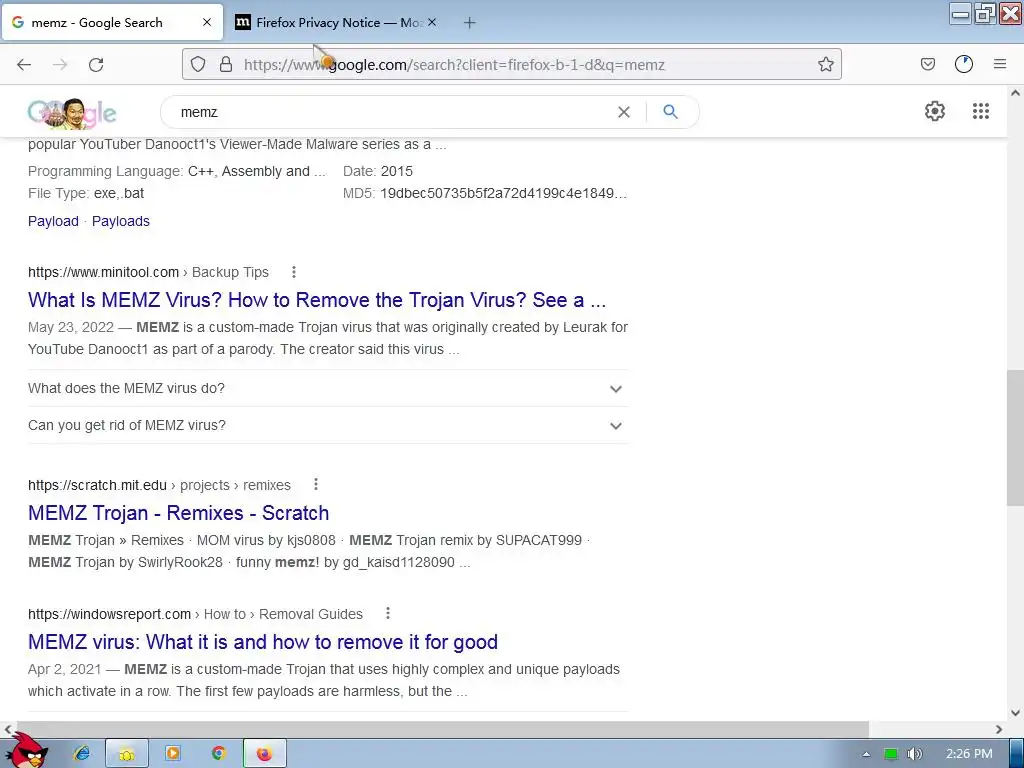Open MEMZ virus removal guide result

(263, 643)
